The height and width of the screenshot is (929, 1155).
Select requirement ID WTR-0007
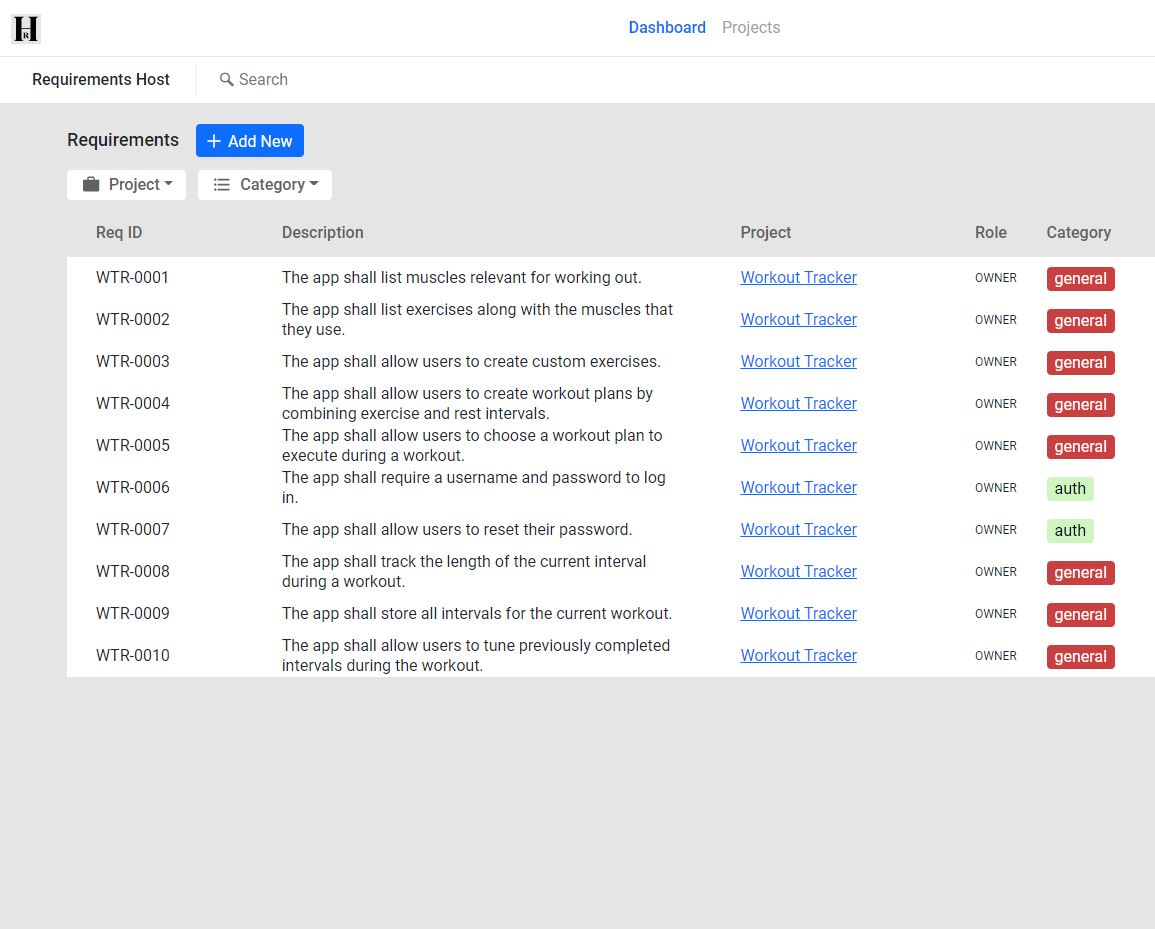coord(133,529)
